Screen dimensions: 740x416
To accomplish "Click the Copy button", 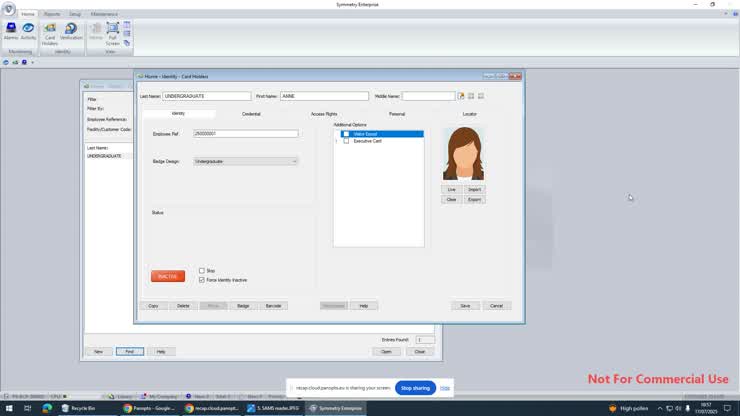I will [153, 306].
